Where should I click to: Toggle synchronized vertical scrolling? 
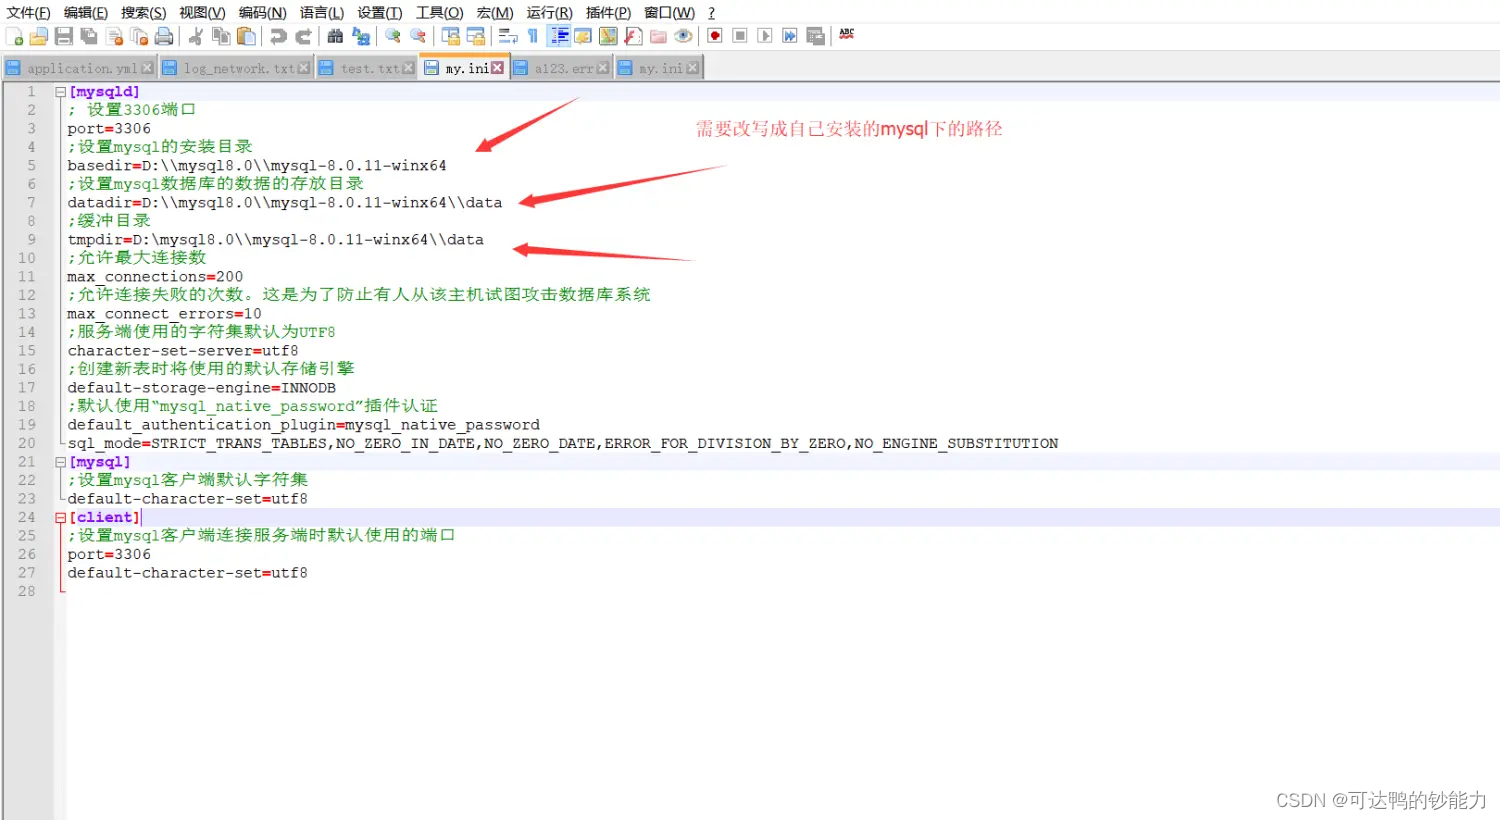pyautogui.click(x=451, y=36)
